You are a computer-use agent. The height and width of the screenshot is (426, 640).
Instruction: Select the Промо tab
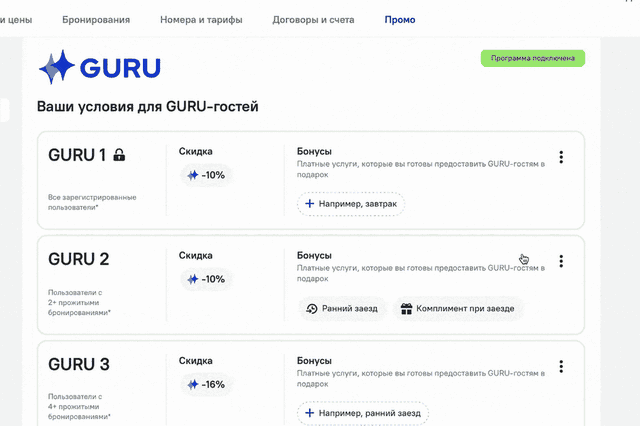[400, 20]
